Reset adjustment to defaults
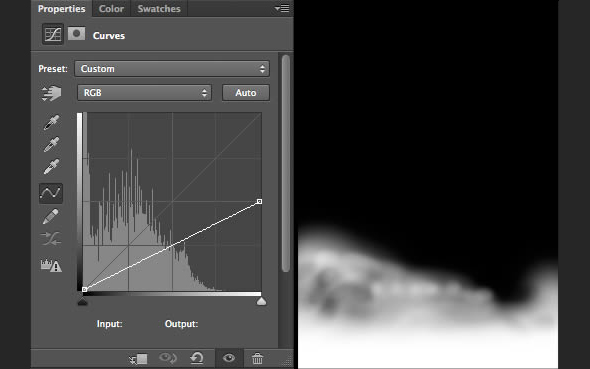Image resolution: width=590 pixels, height=369 pixels. [197, 358]
